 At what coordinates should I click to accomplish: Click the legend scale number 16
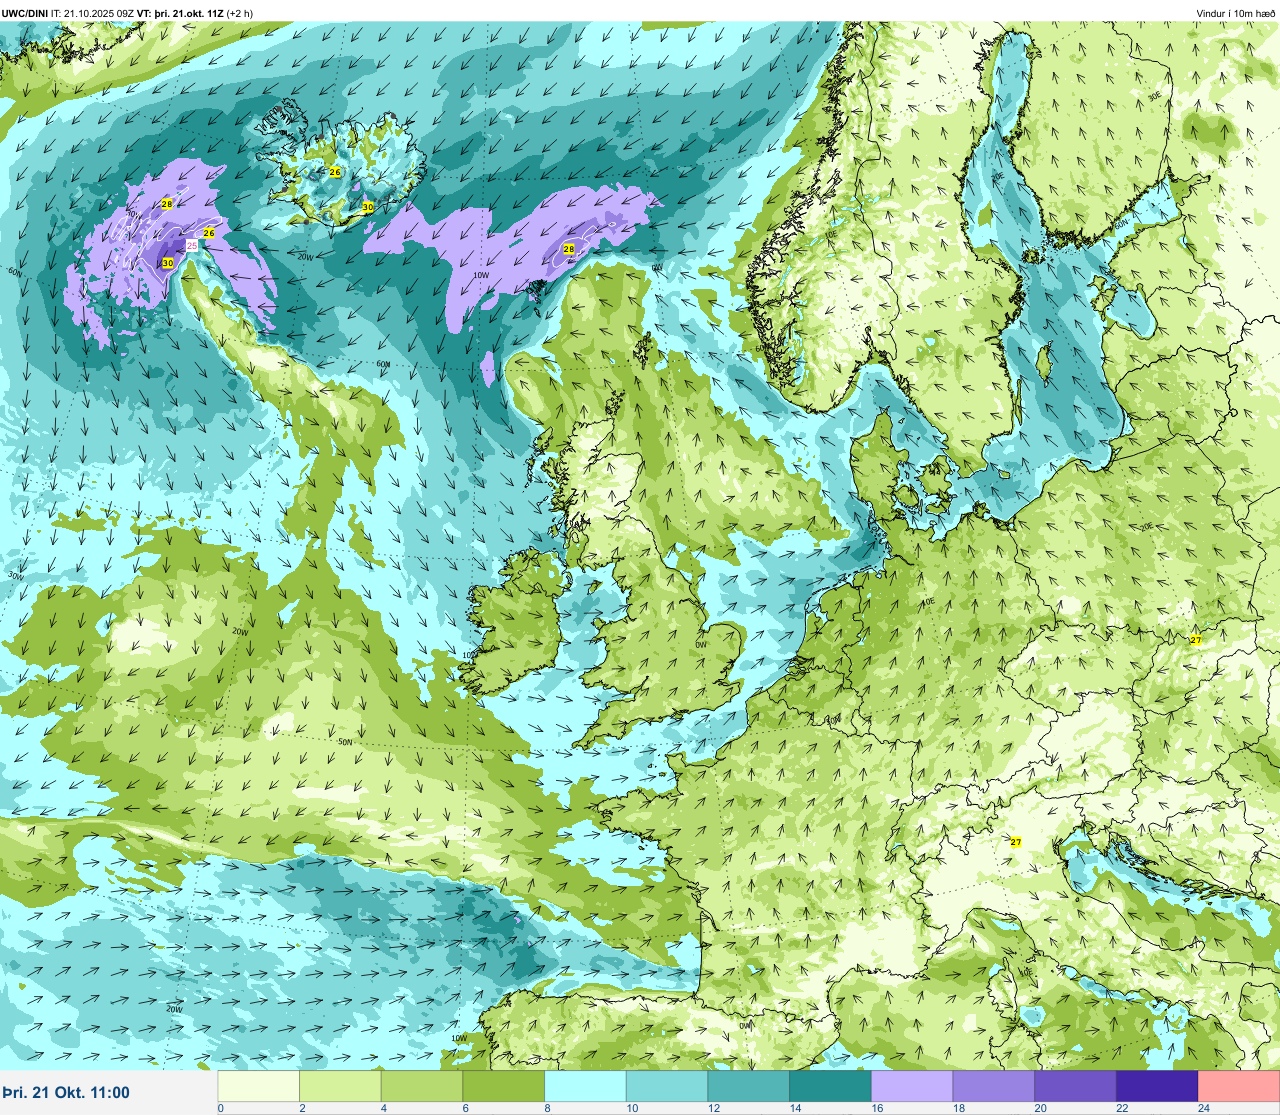click(877, 1108)
